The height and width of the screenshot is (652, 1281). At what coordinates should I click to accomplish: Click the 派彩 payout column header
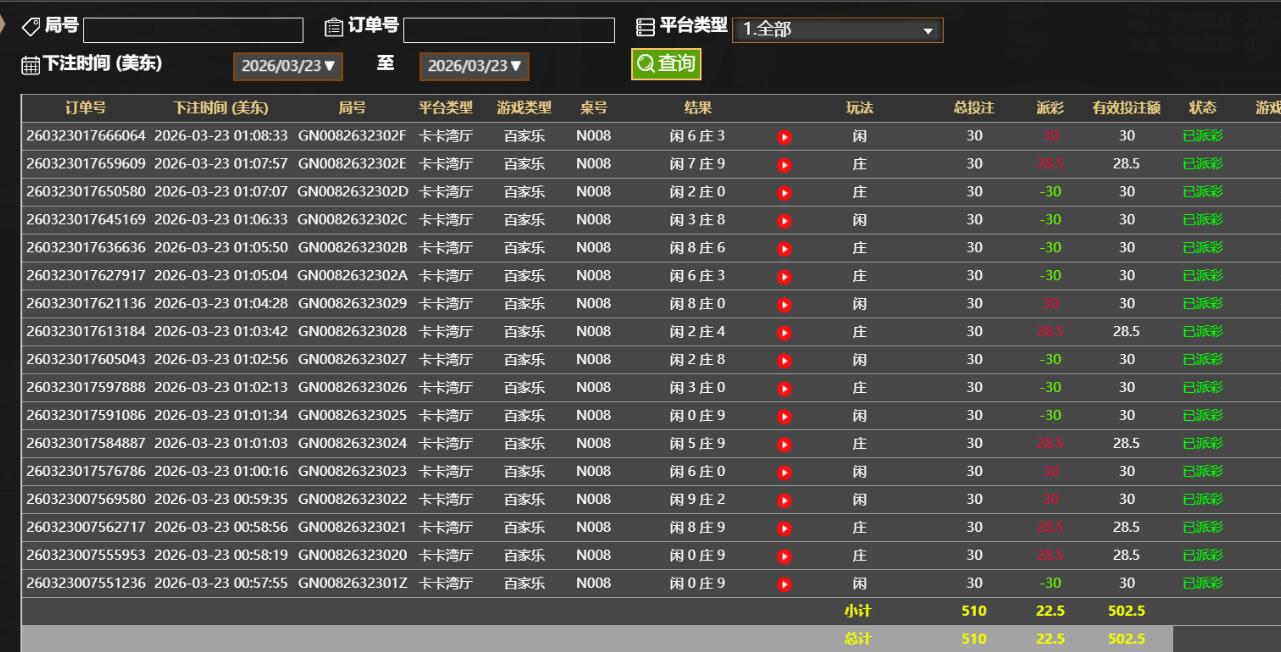(1050, 108)
